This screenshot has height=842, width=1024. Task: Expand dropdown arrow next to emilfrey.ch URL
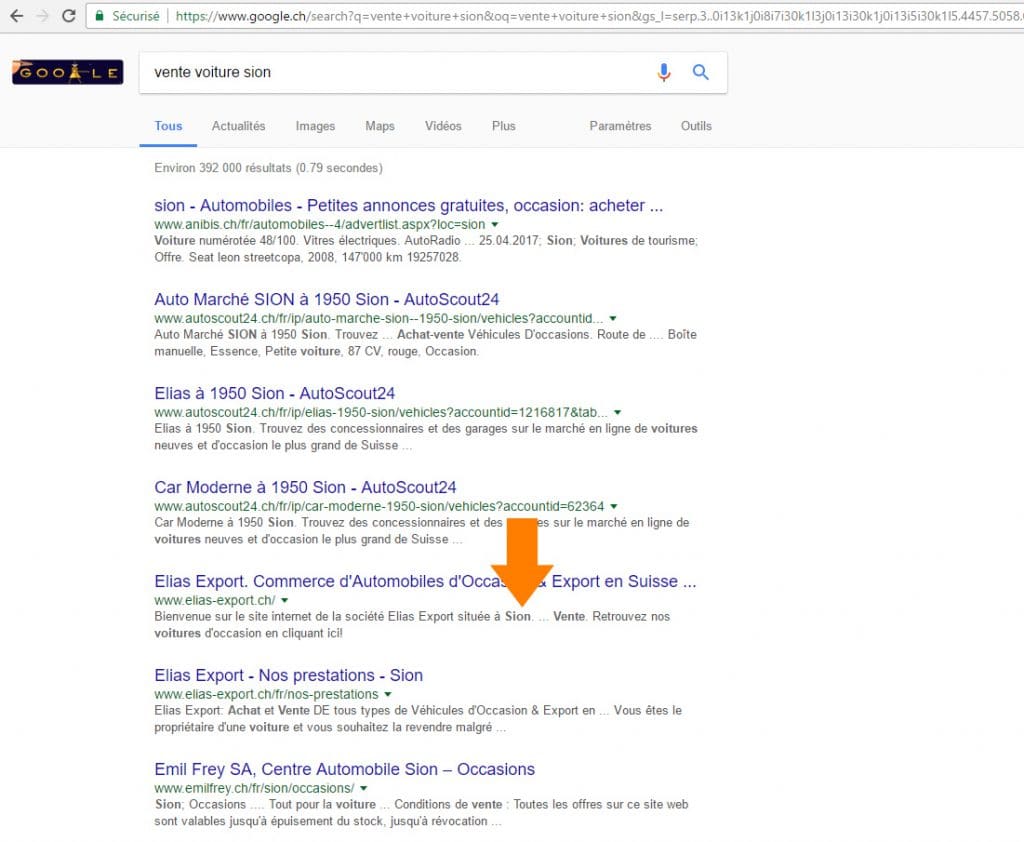tap(364, 789)
